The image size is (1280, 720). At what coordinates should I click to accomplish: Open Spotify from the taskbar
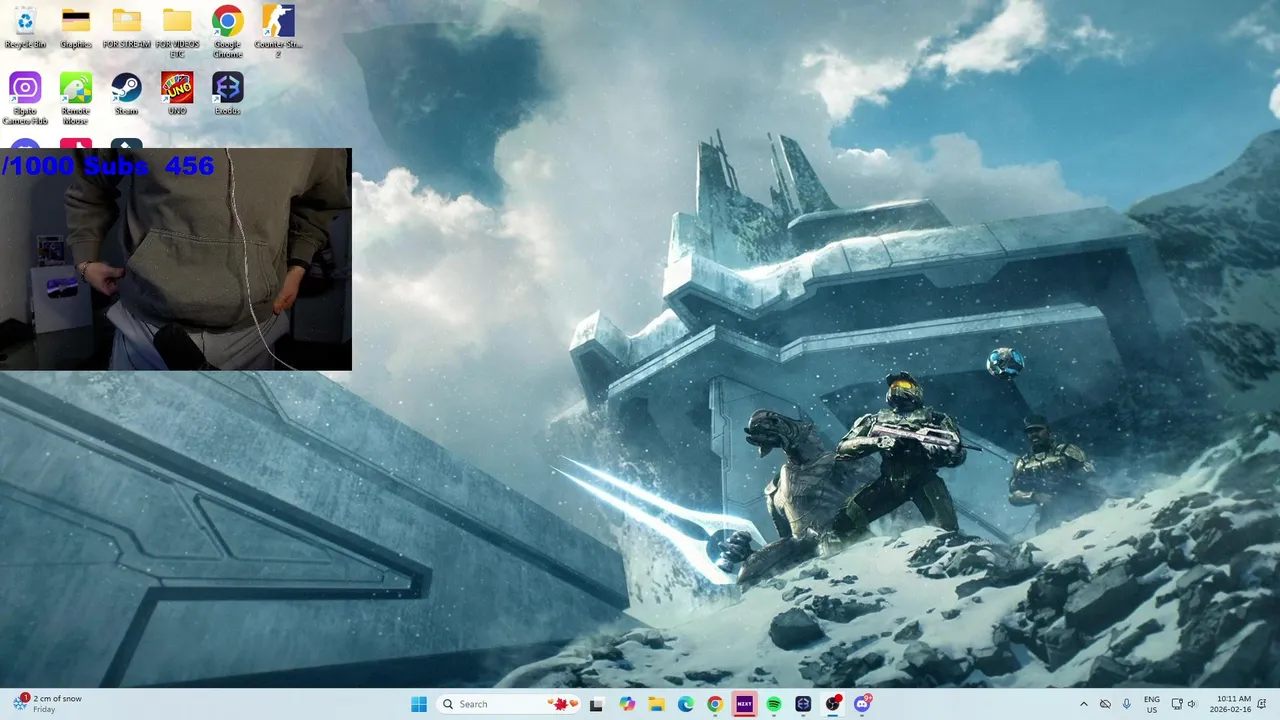[774, 704]
